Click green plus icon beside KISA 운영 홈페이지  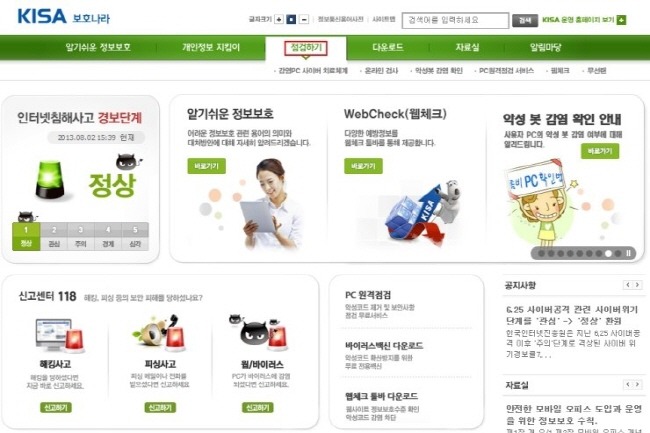[x=621, y=19]
